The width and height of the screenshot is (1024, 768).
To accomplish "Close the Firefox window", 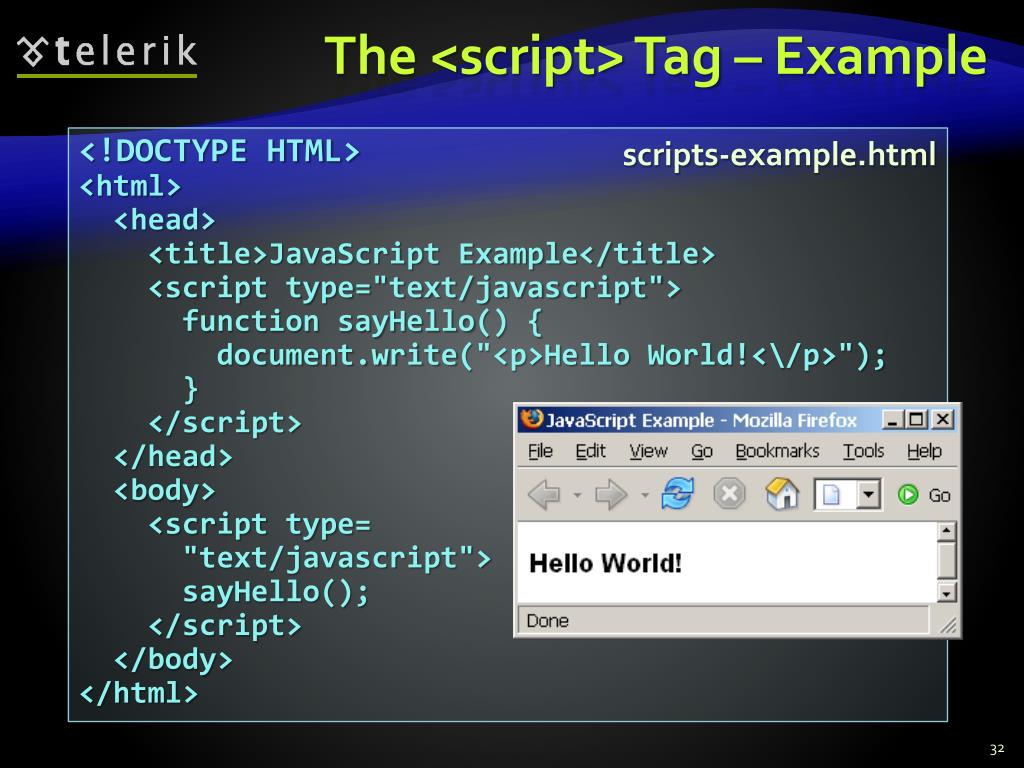I will pyautogui.click(x=942, y=419).
